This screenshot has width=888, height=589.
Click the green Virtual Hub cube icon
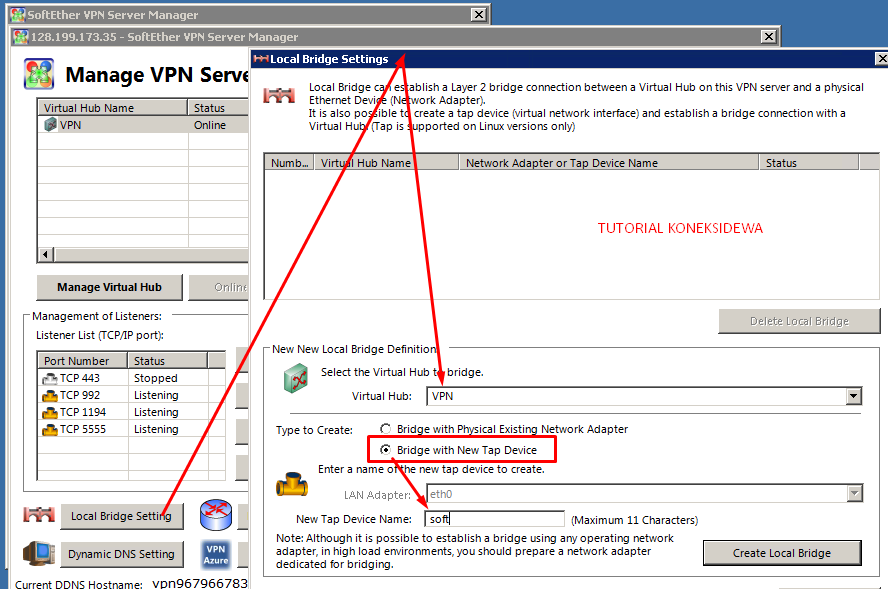(295, 378)
